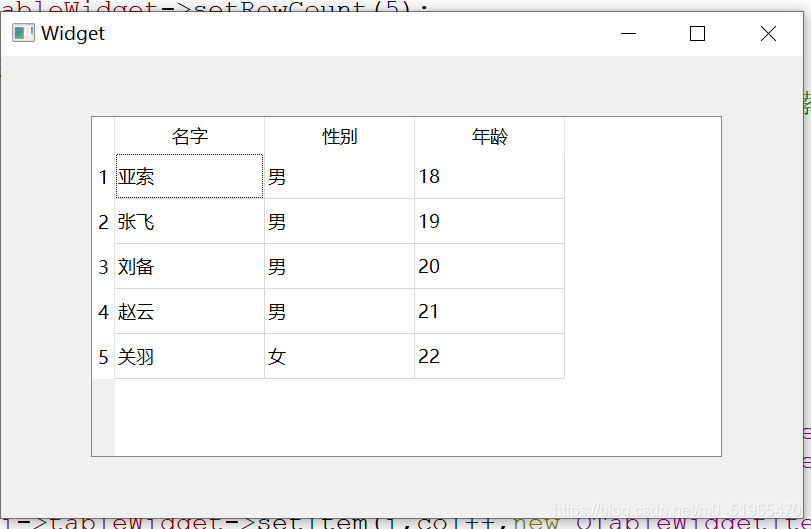Click the 男 cell in 刘备's row
Image resolution: width=811 pixels, height=529 pixels.
tap(339, 266)
